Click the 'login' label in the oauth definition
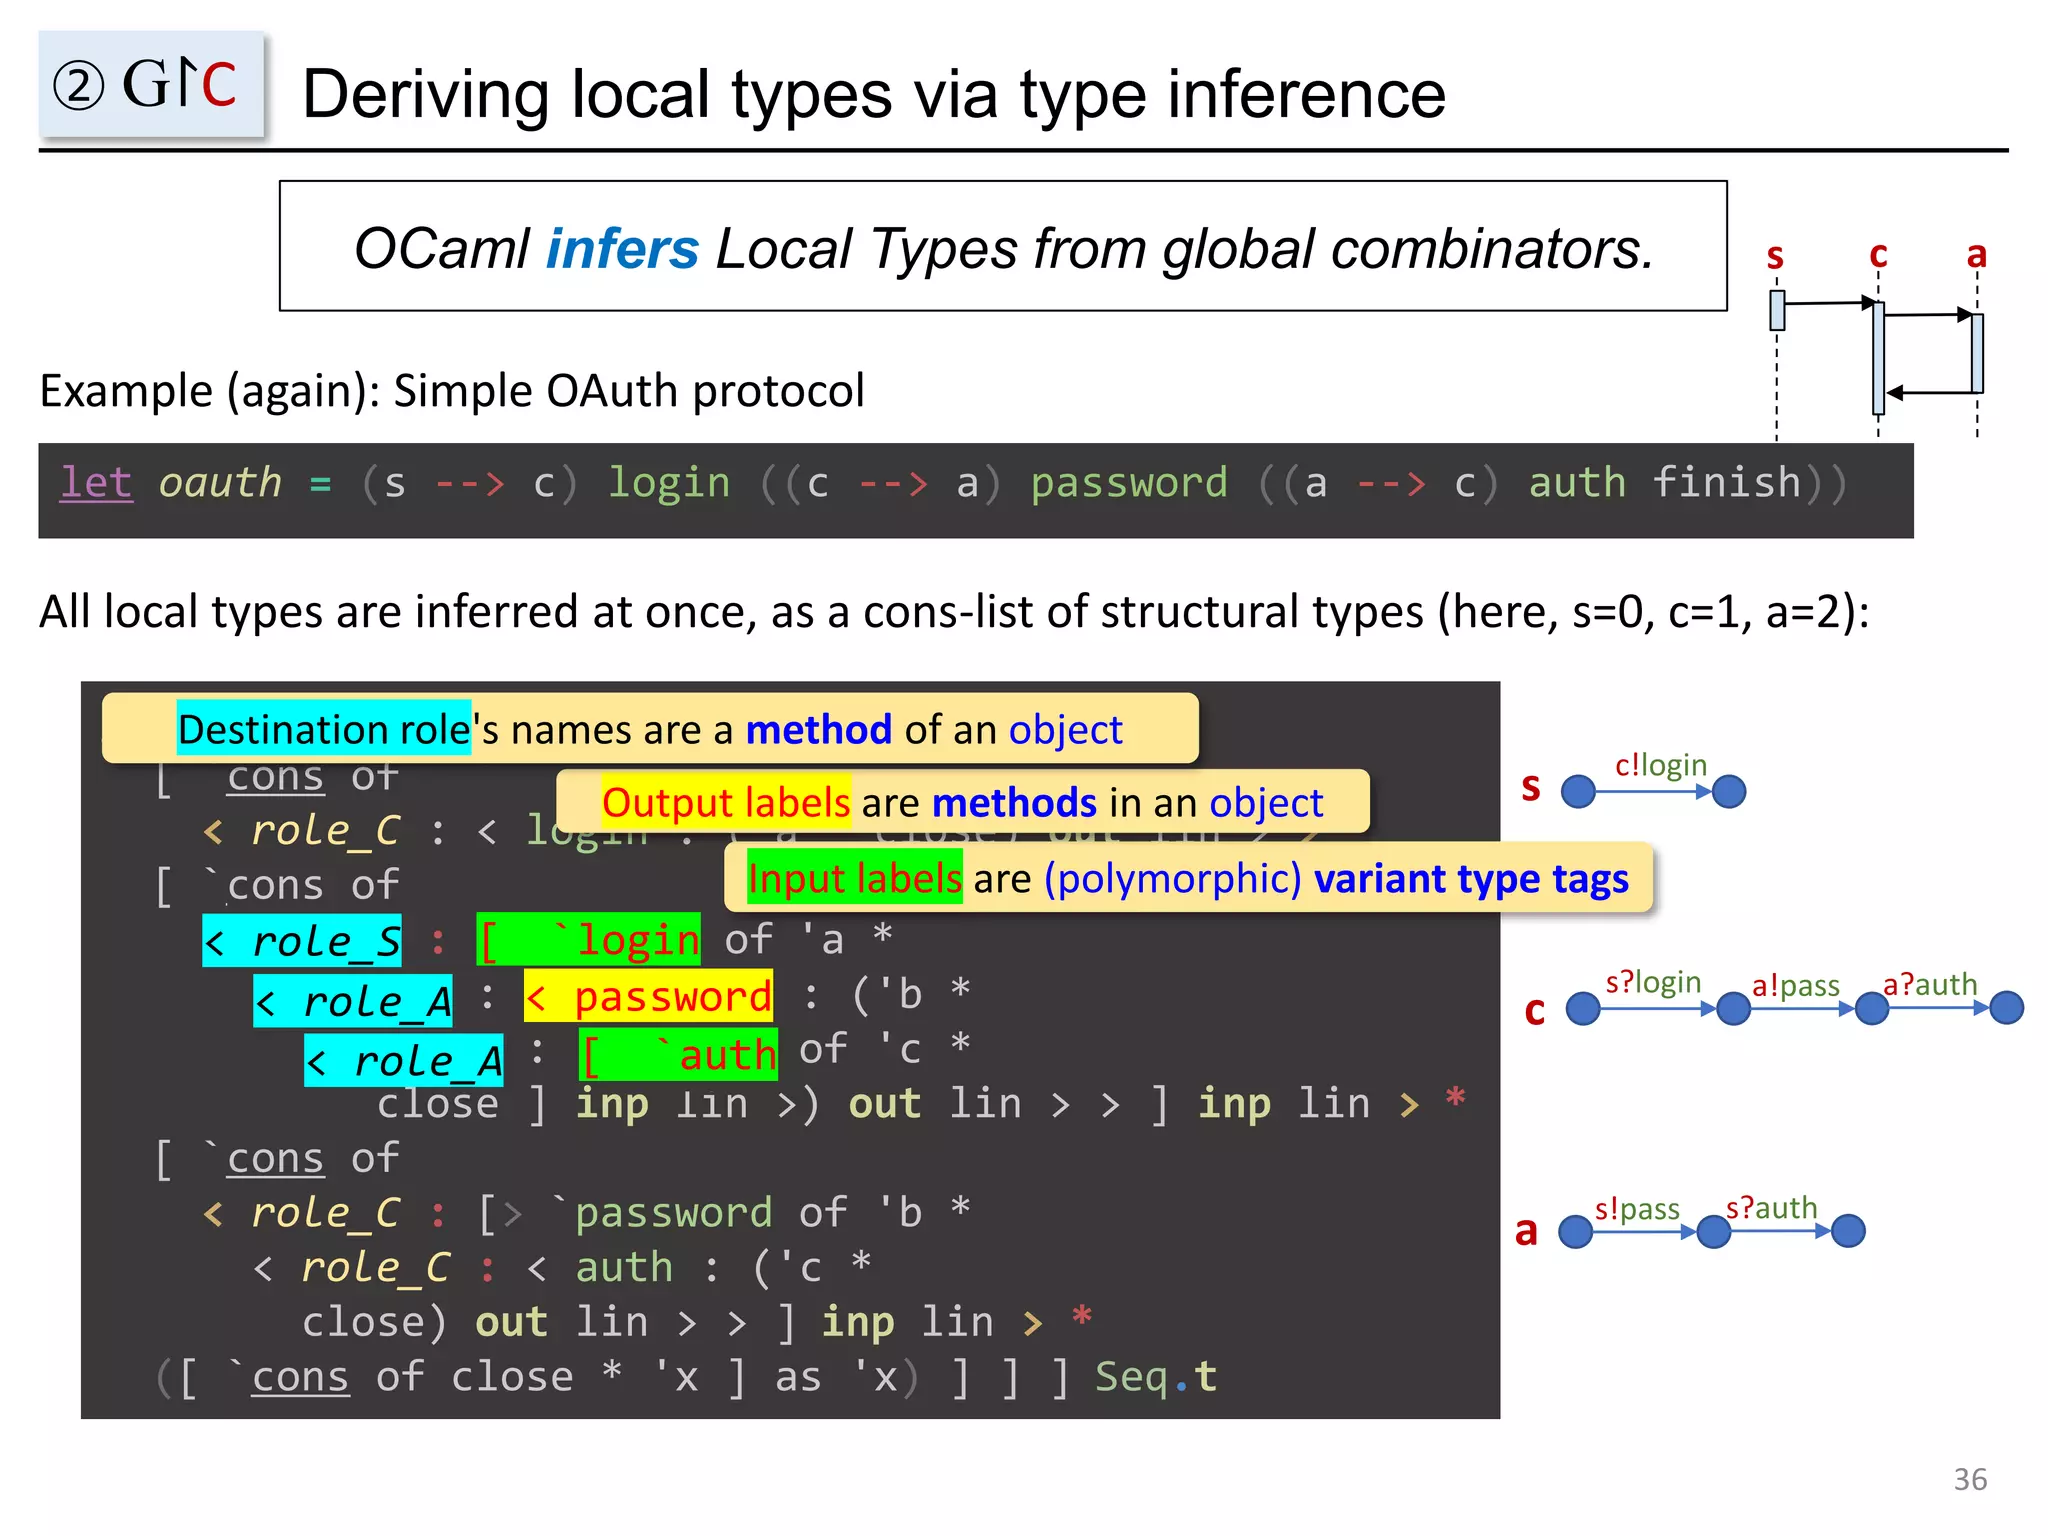The image size is (2048, 1536). (670, 485)
